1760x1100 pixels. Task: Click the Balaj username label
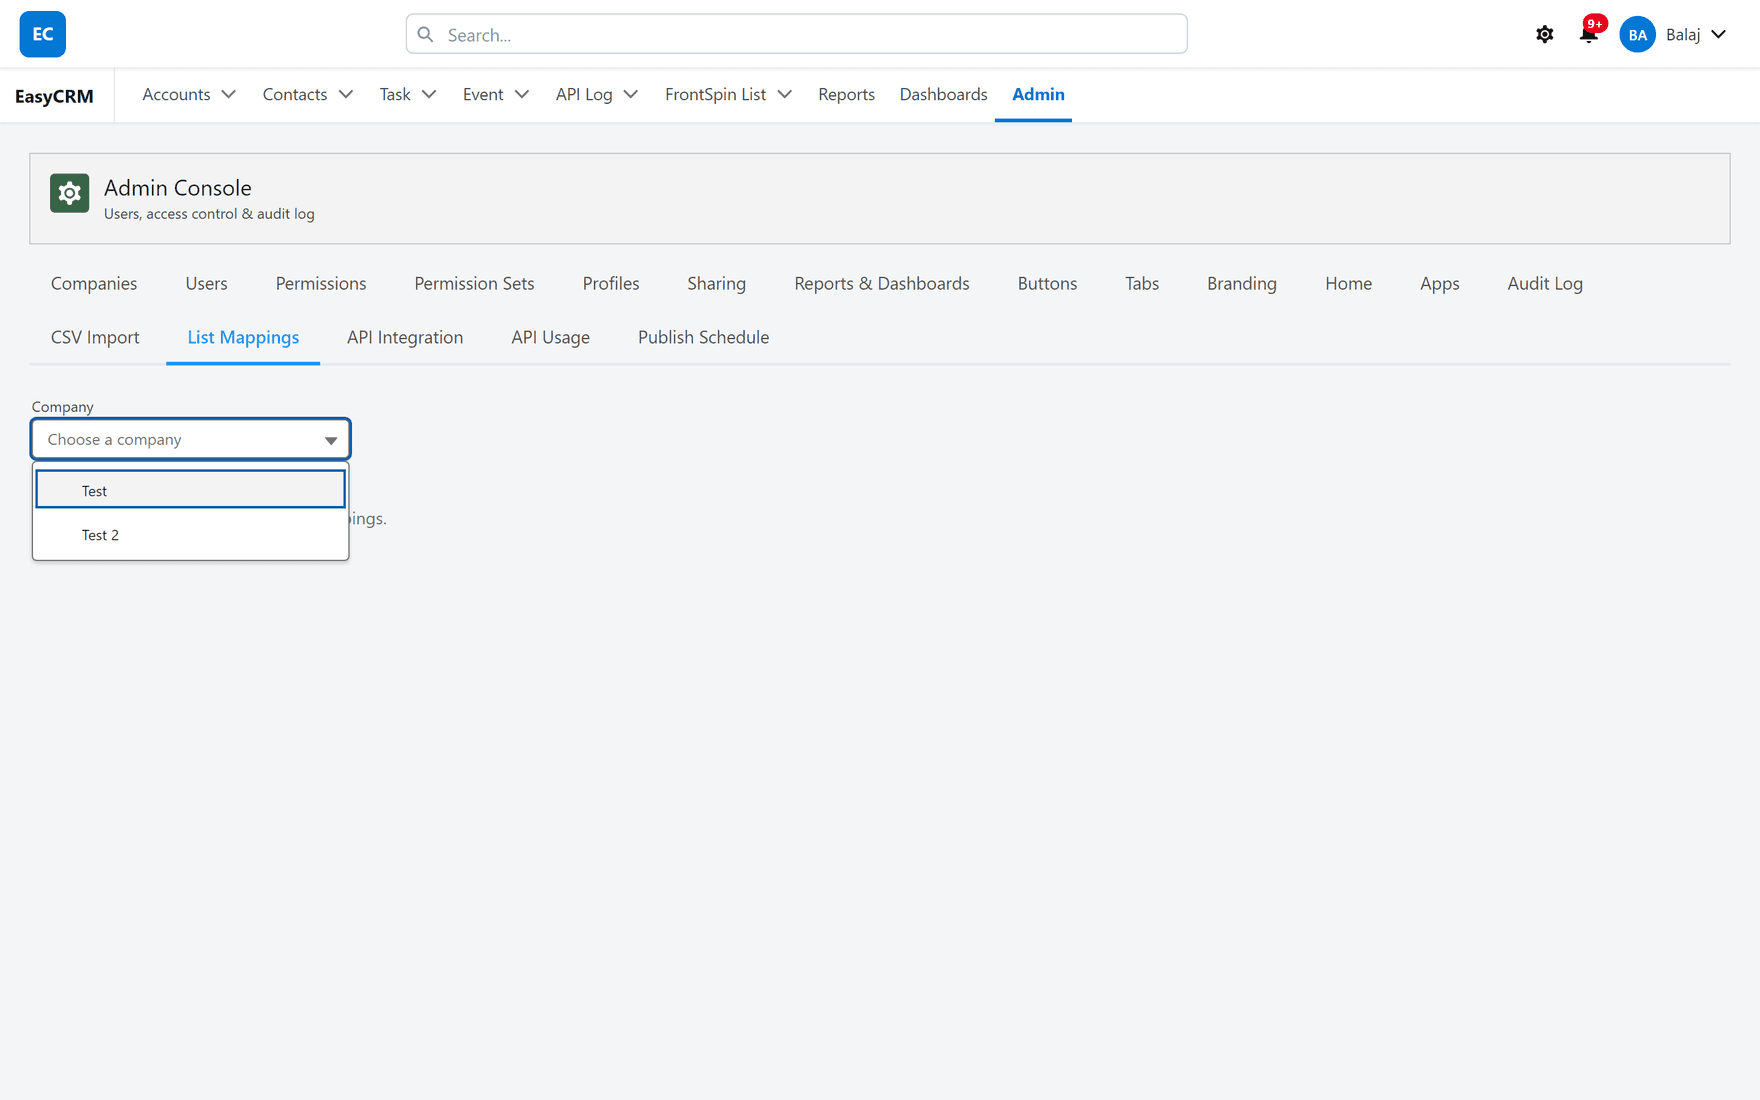click(1683, 34)
